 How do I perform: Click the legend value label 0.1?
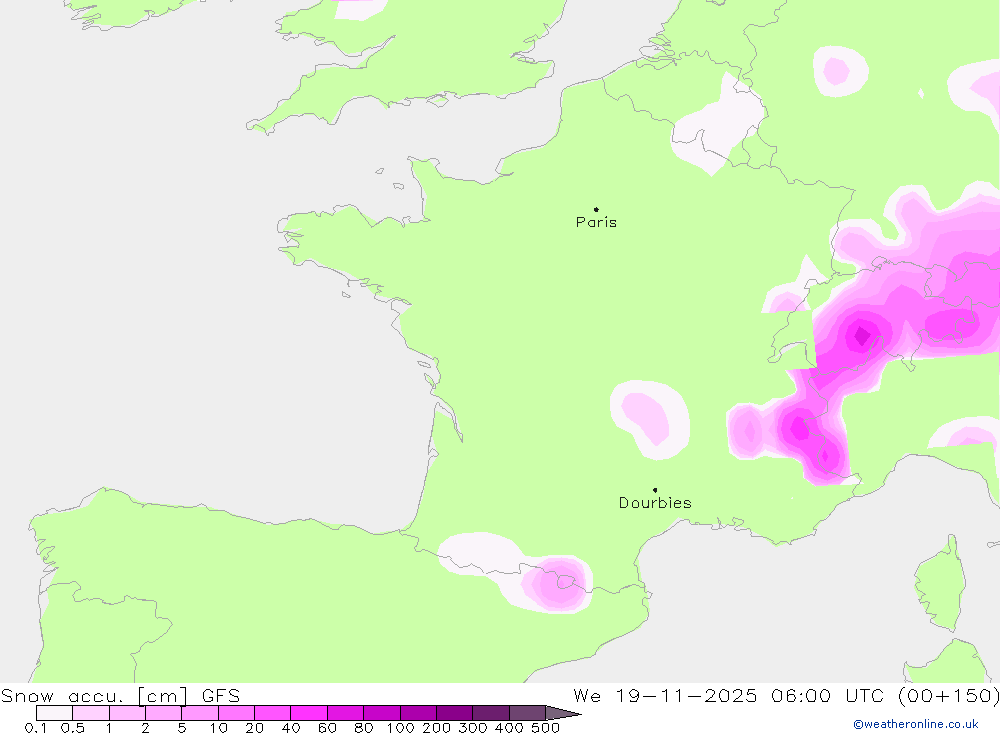point(36,727)
